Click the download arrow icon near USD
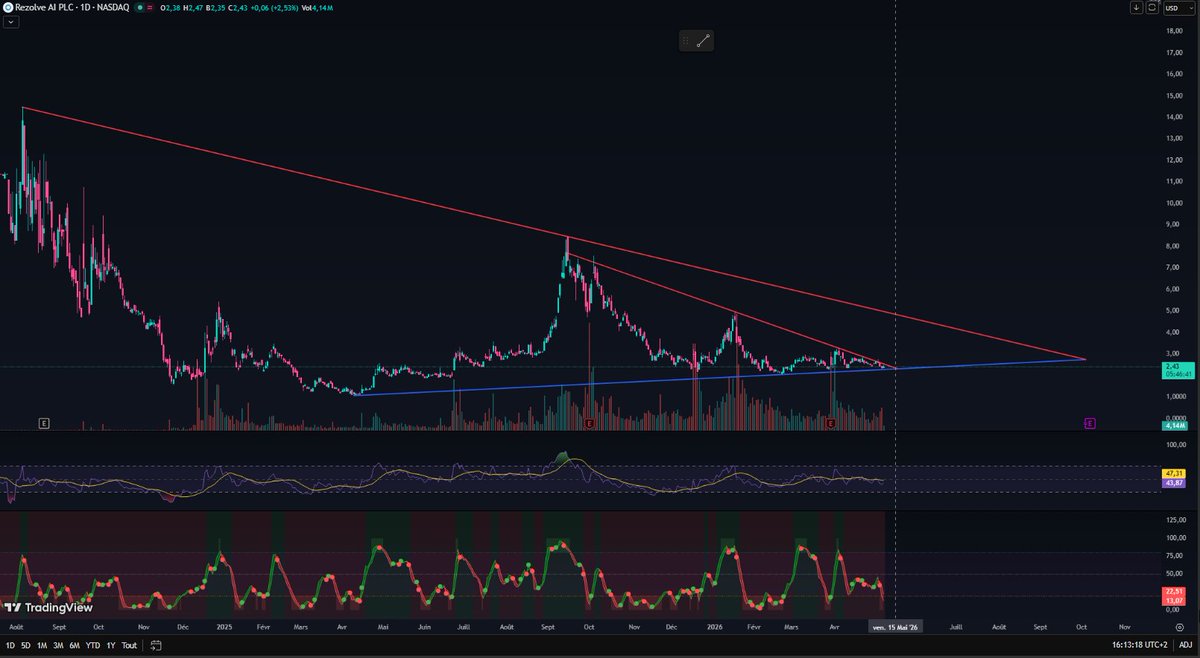1200x658 pixels. [x=1136, y=7]
